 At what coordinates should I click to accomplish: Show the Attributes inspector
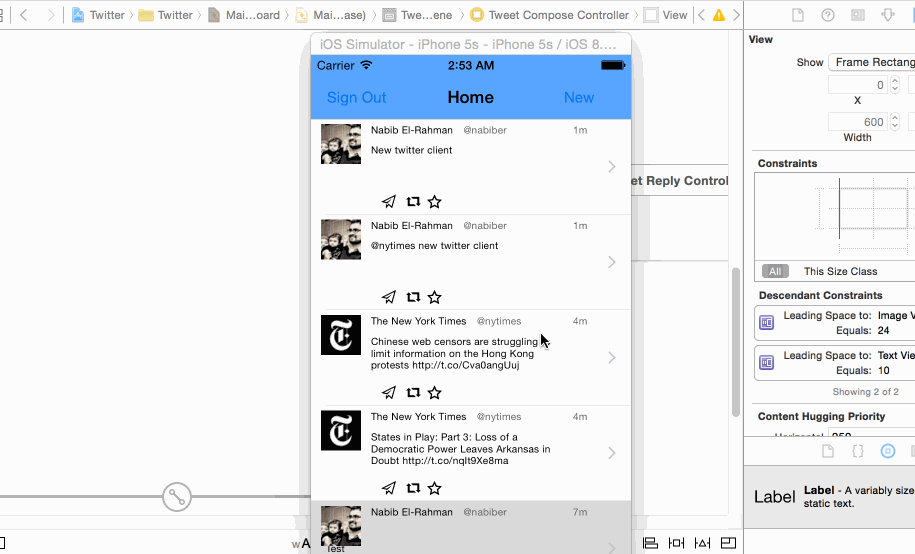(888, 15)
